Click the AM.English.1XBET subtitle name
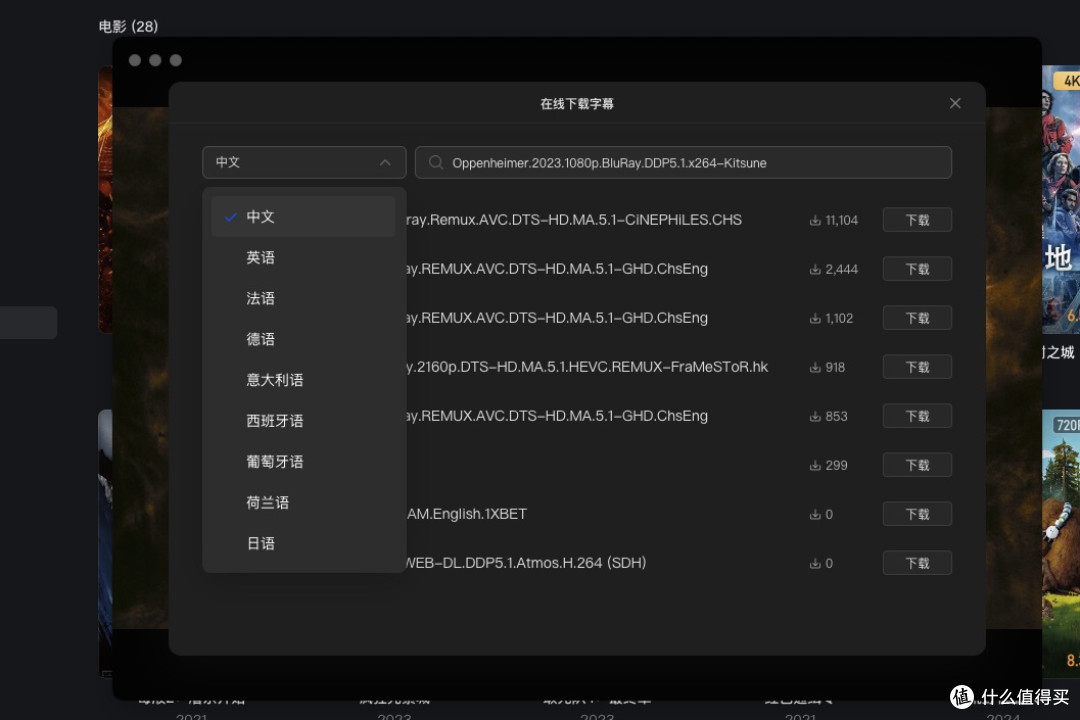This screenshot has height=720, width=1080. (x=467, y=514)
